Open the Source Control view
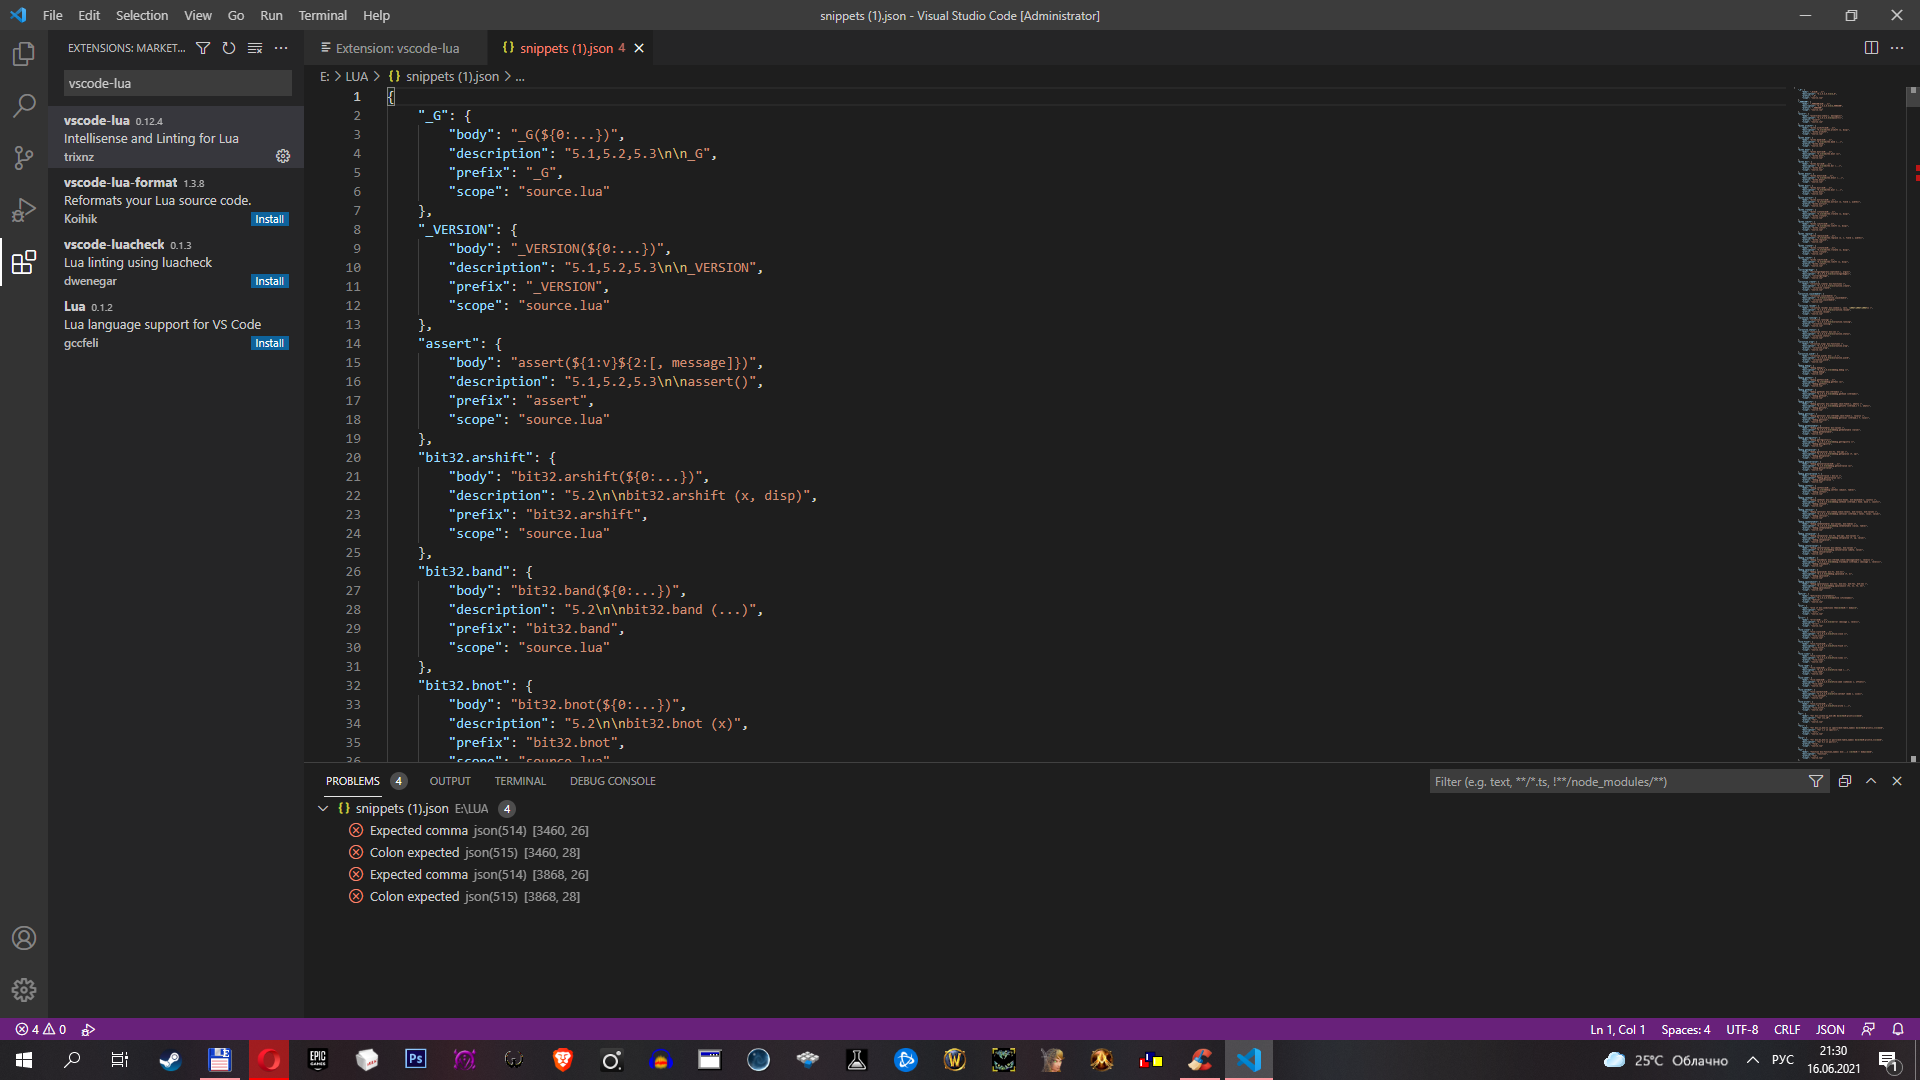The image size is (1920, 1080). (x=24, y=158)
